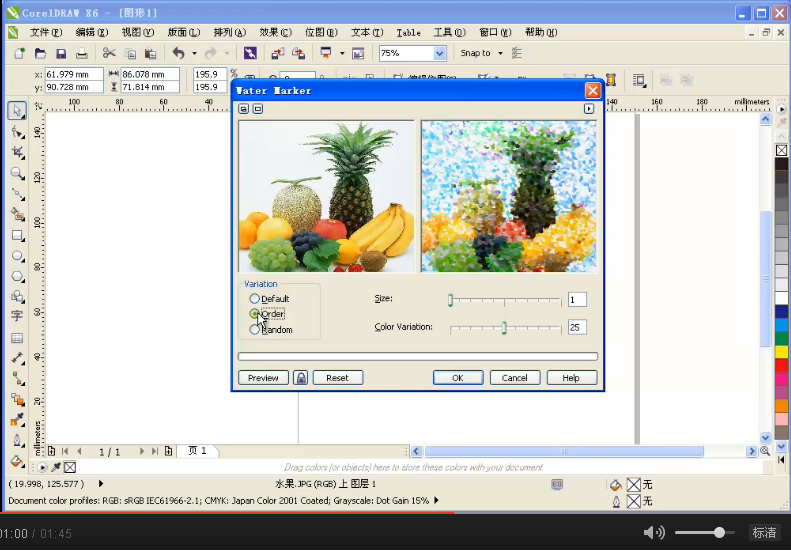Click the Copy toolbar icon
Screen dimensions: 791x551
coord(130,53)
